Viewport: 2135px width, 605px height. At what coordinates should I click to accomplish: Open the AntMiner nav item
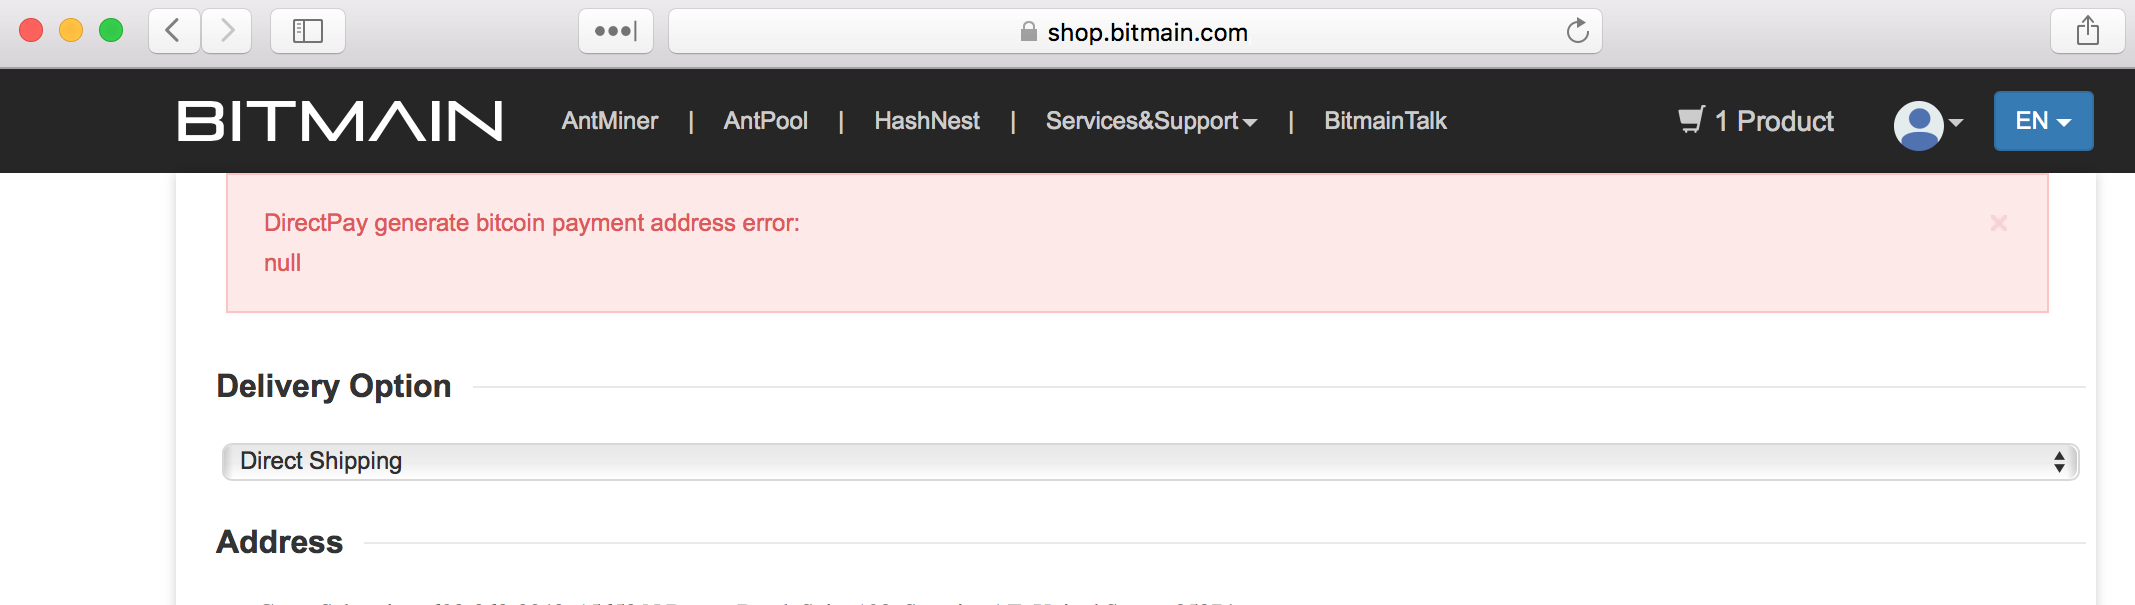(x=610, y=121)
